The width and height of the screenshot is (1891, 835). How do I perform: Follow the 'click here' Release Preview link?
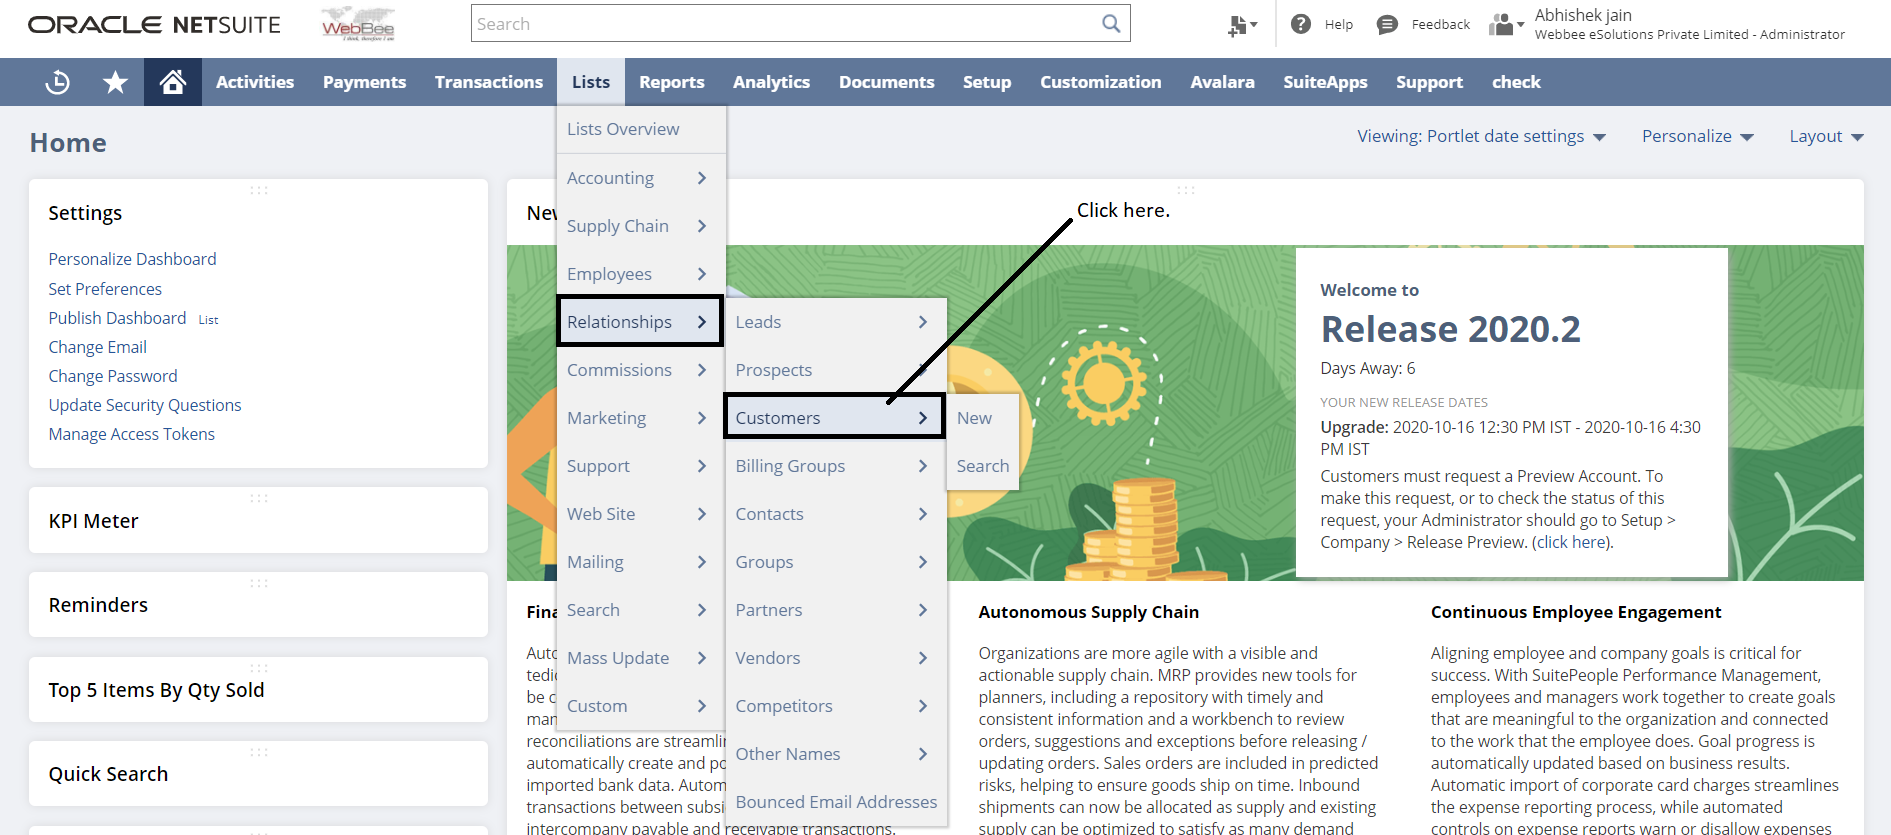(x=1572, y=542)
